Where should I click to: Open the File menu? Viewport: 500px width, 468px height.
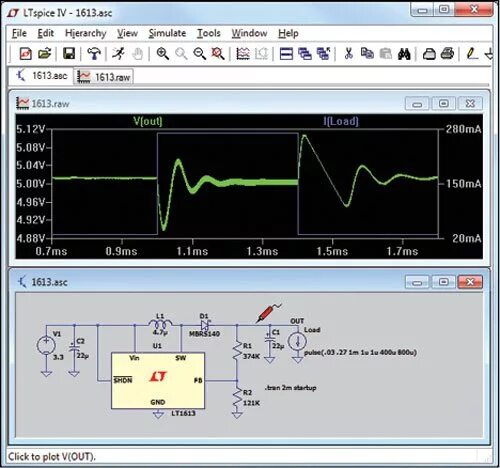pos(19,33)
